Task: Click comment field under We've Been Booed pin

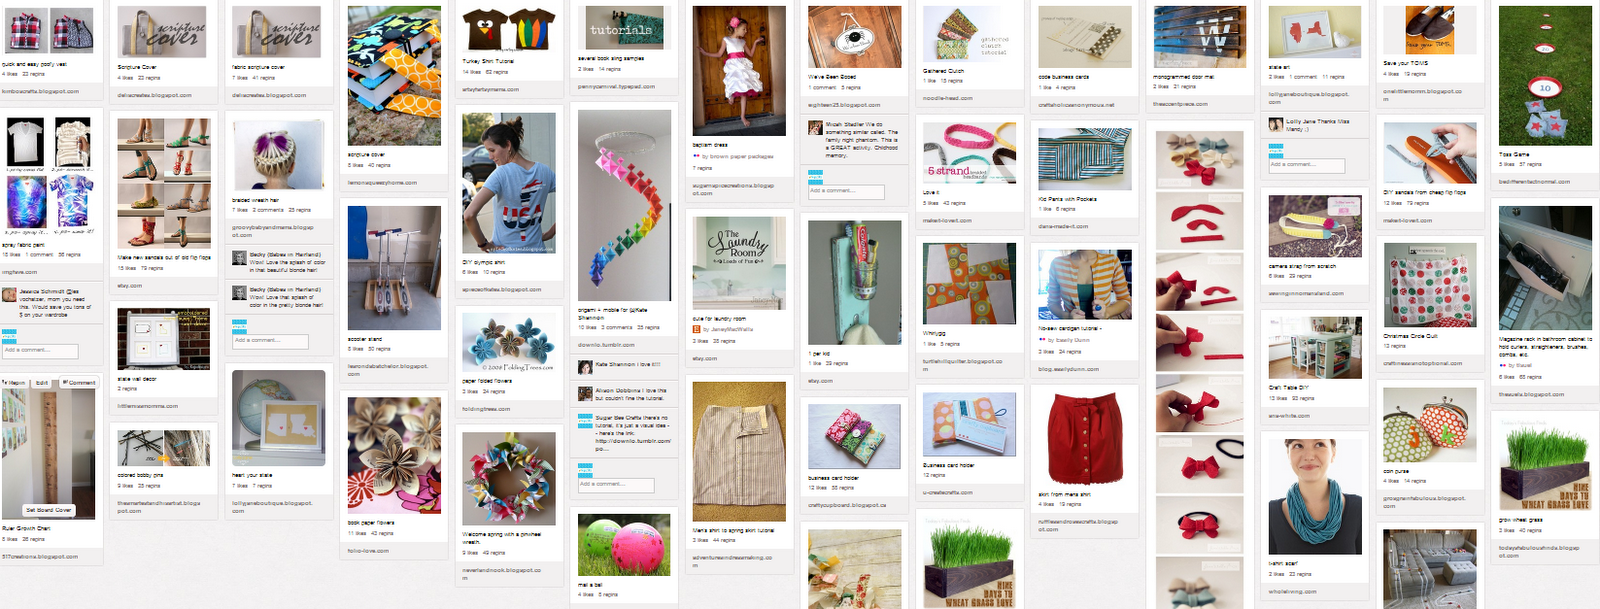Action: click(846, 190)
